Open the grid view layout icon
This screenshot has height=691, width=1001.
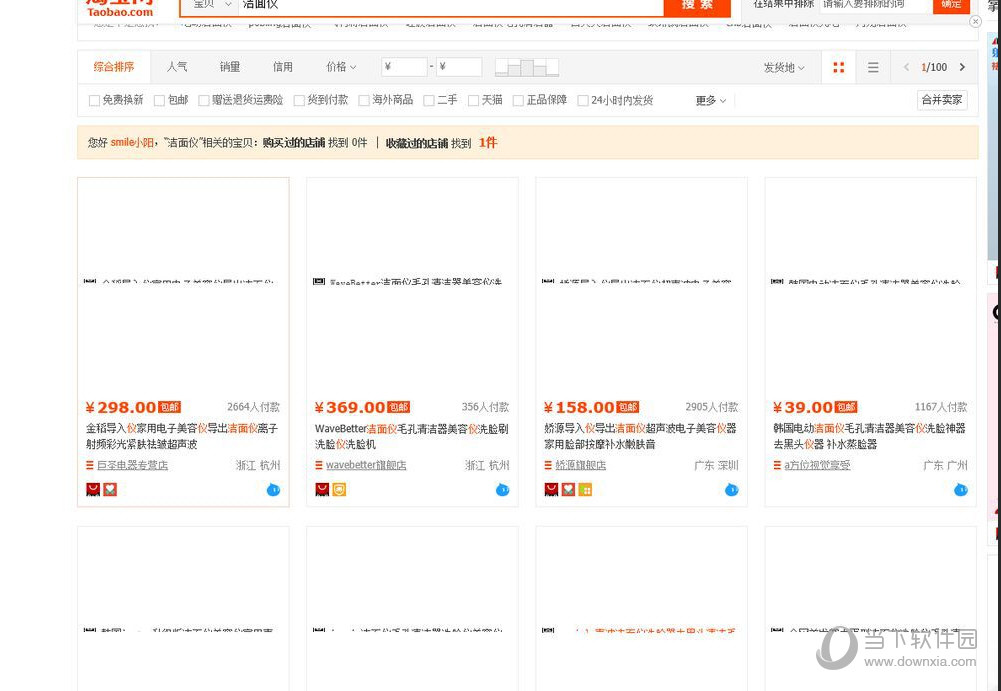tap(839, 67)
